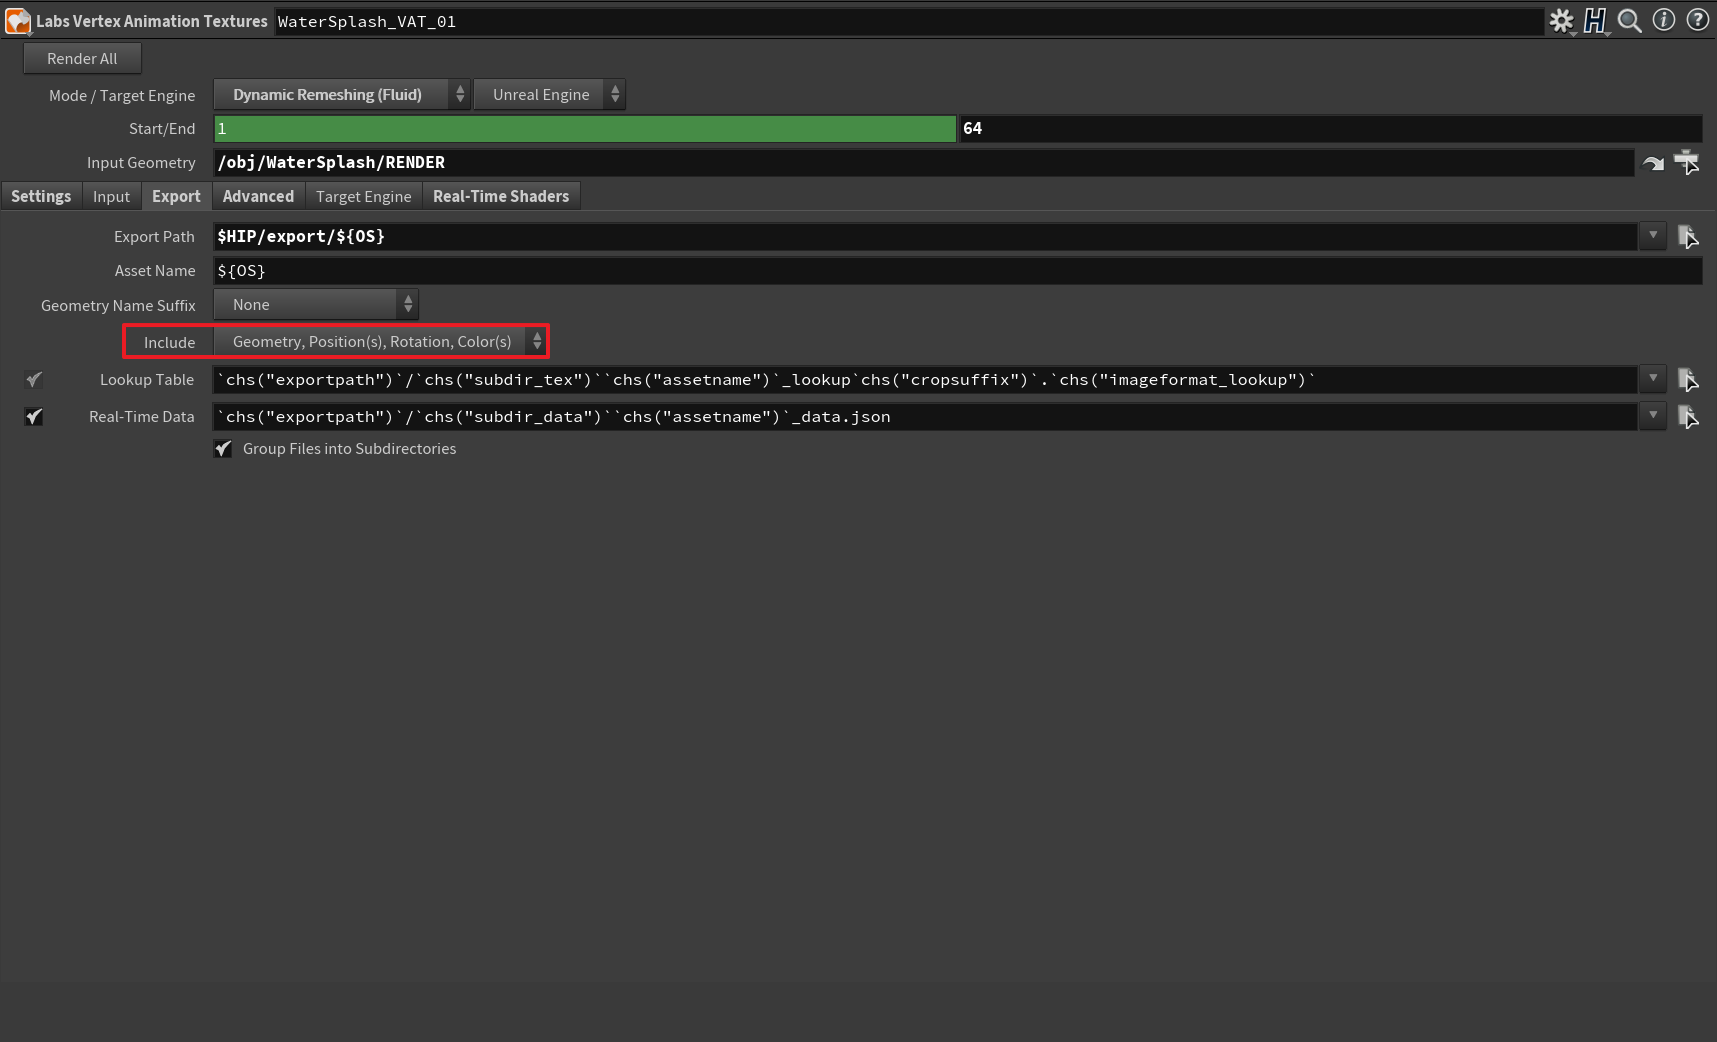
Task: Open the help question mark icon
Action: (x=1698, y=20)
